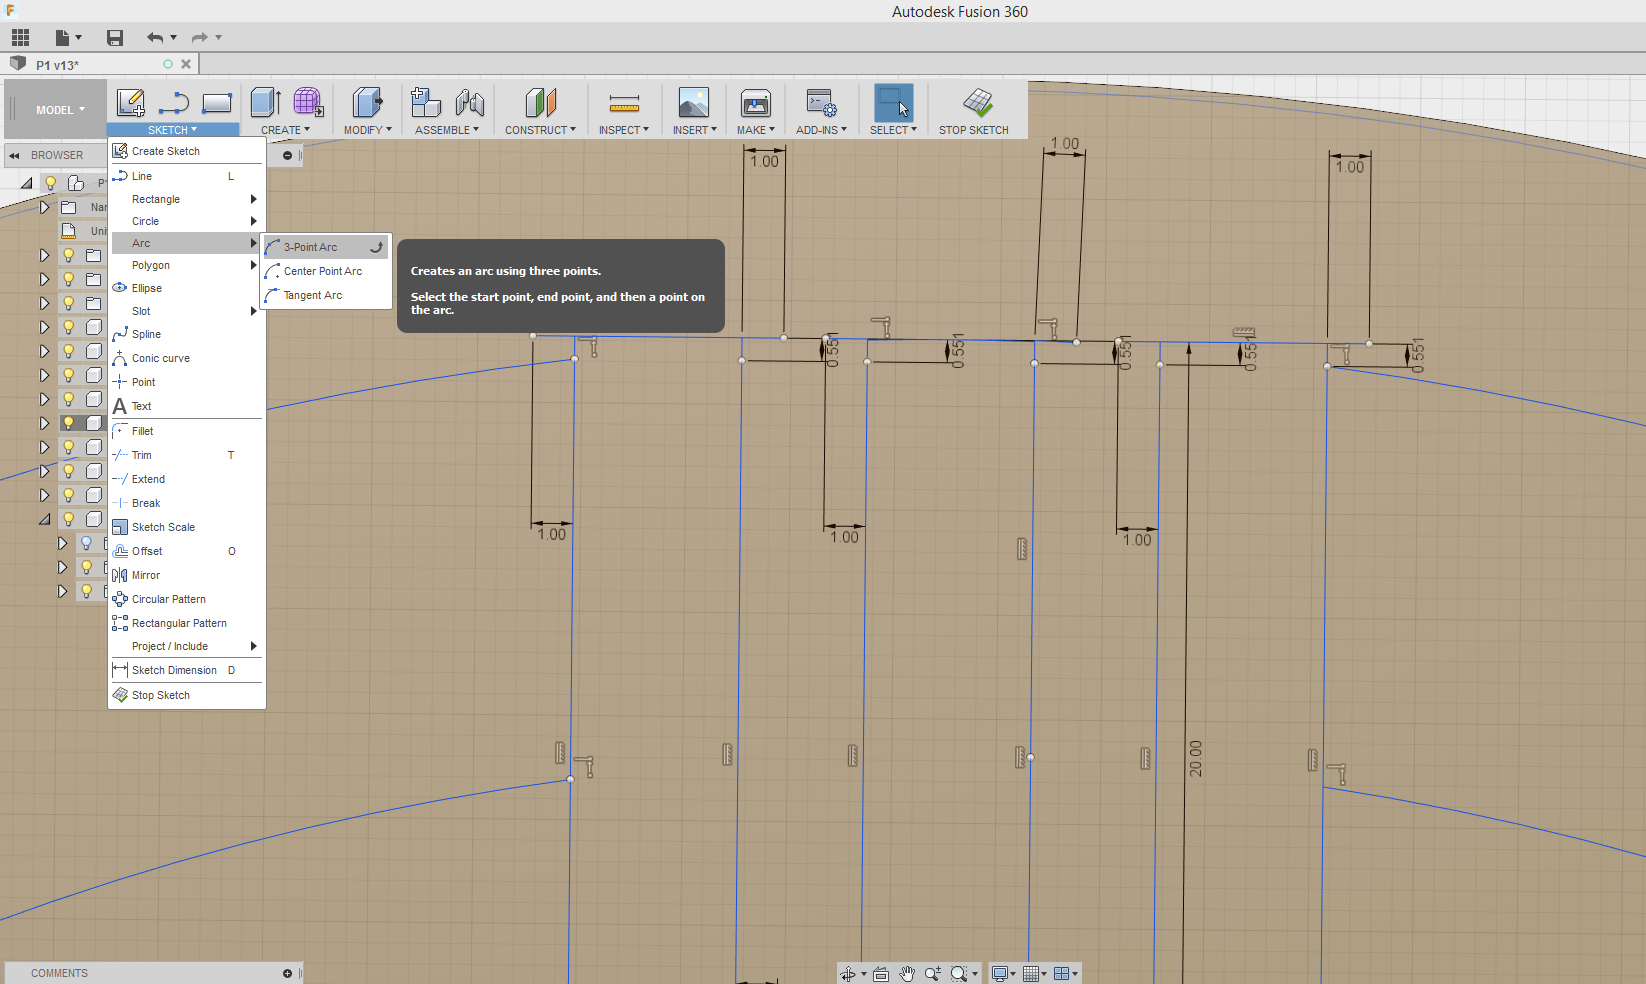Choose Stop Sketch at menu bottom

186,695
